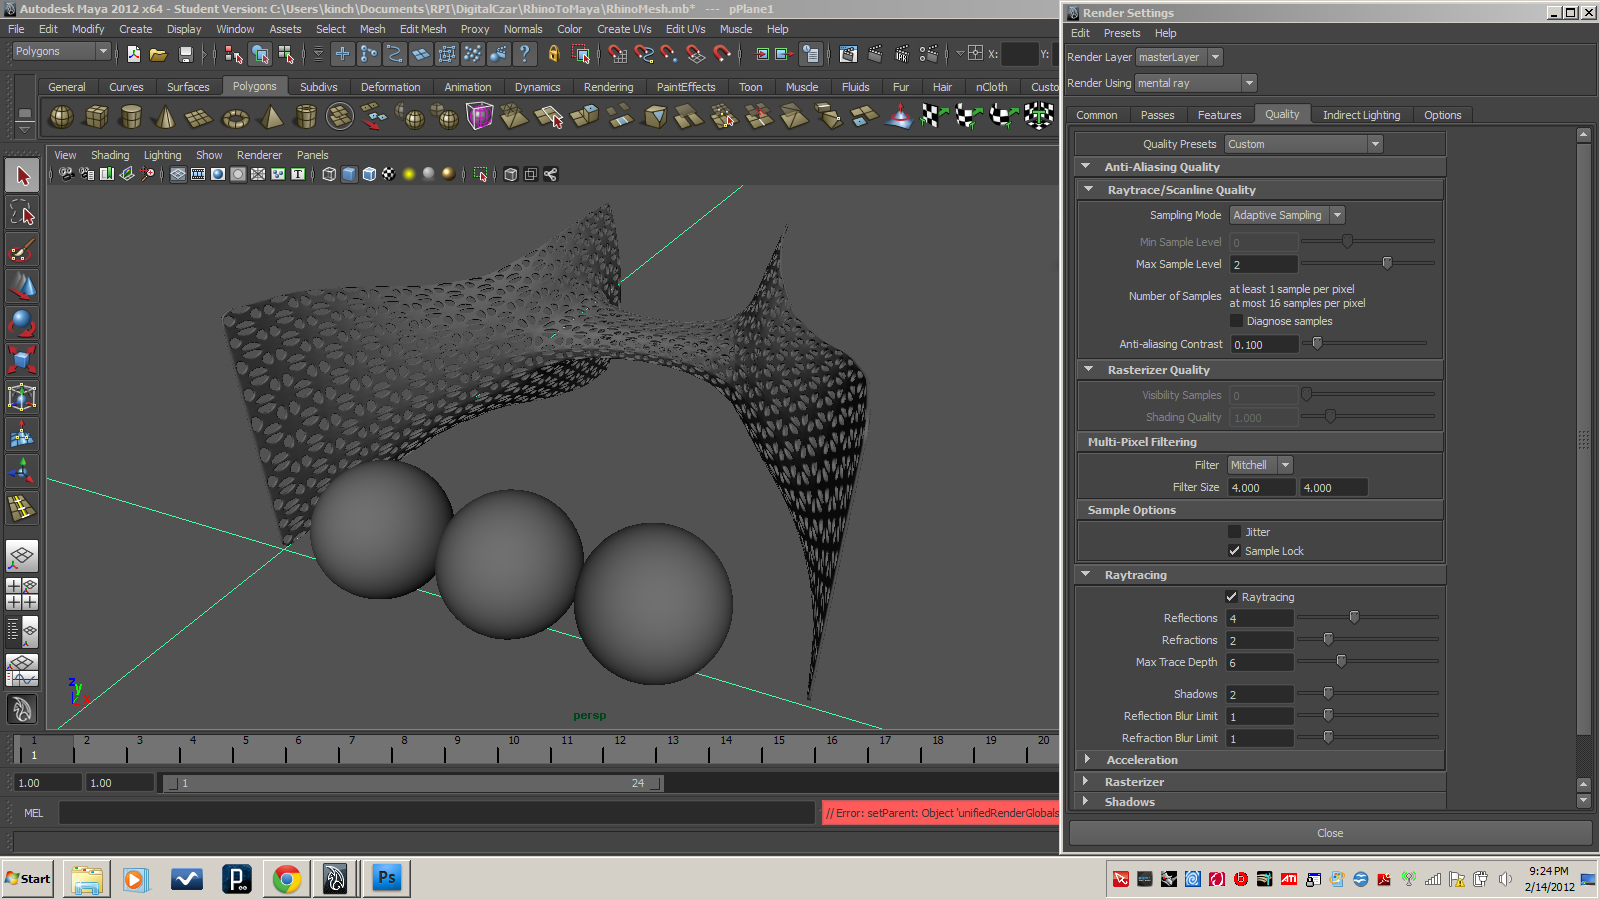Screen dimensions: 1600x900
Task: Uncheck the Sample Lock option
Action: [1234, 551]
